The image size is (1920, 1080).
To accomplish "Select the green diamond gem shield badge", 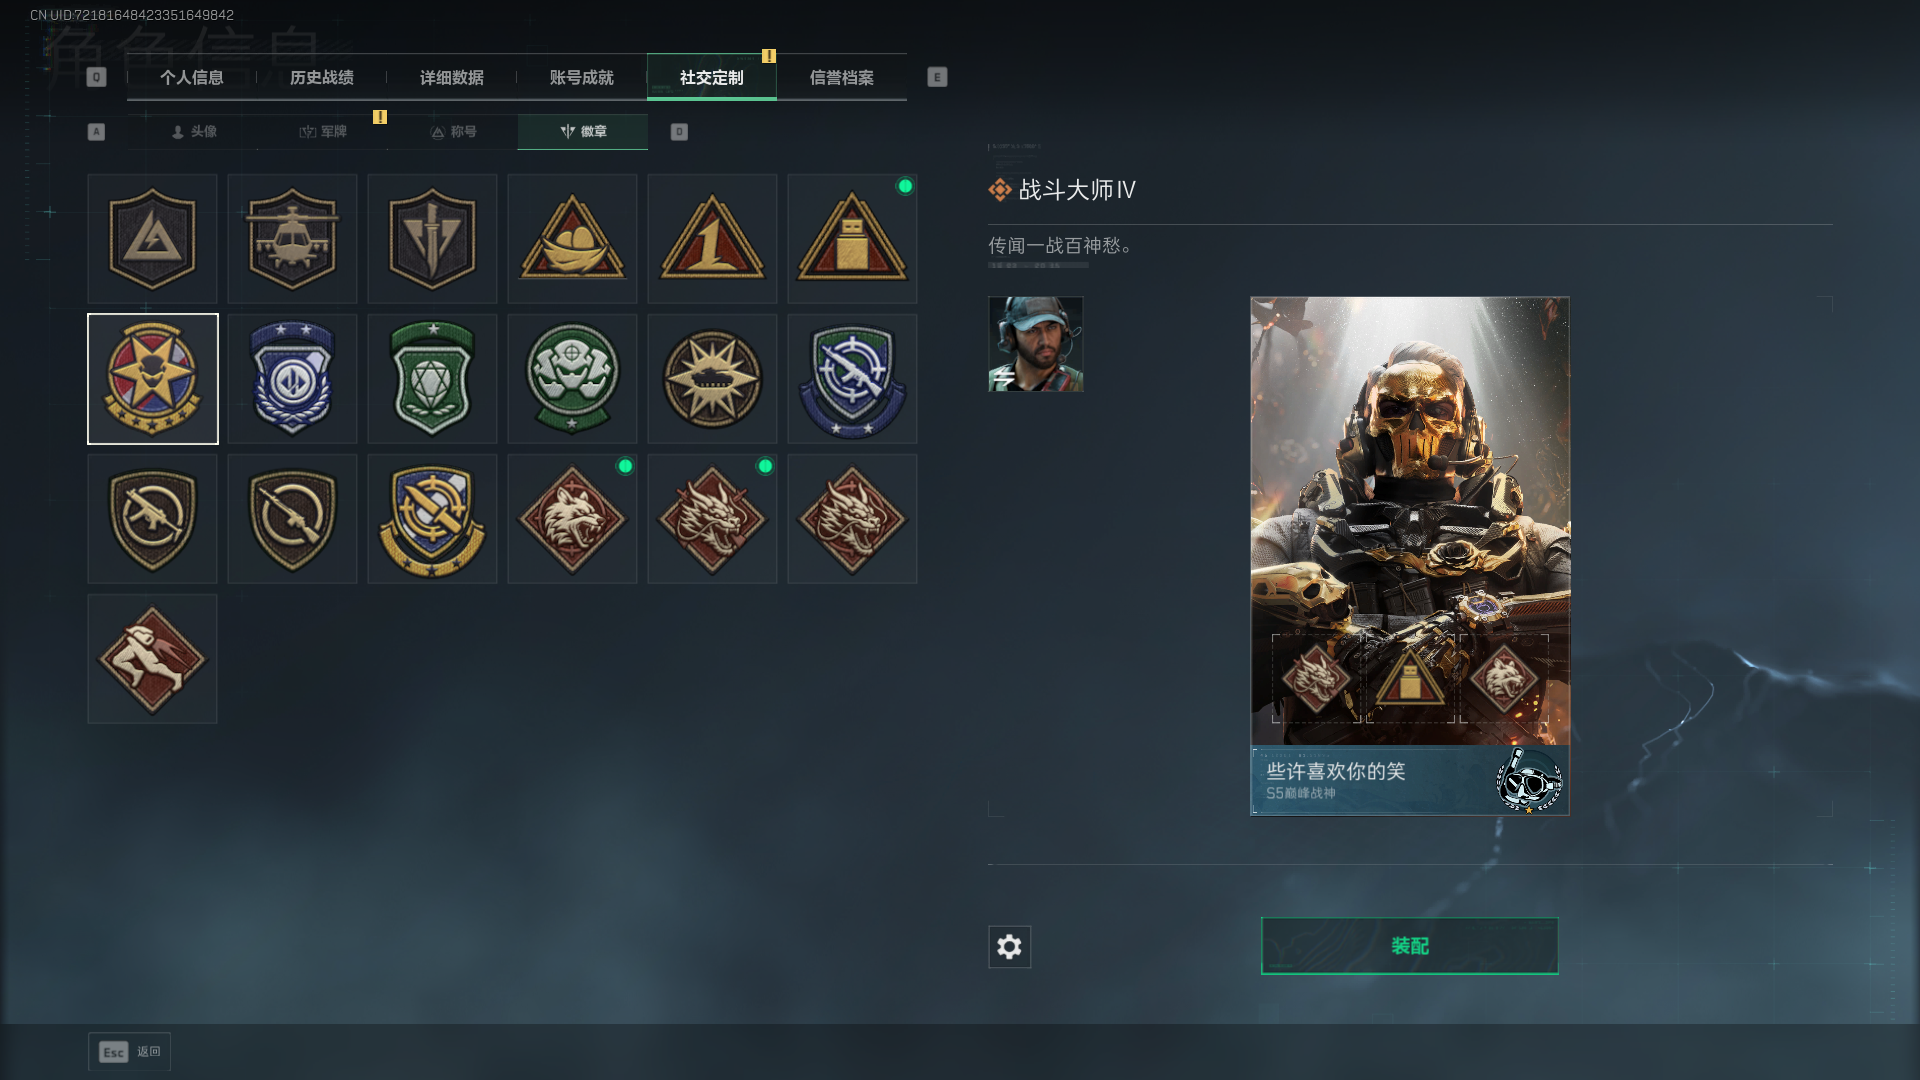I will (x=432, y=379).
